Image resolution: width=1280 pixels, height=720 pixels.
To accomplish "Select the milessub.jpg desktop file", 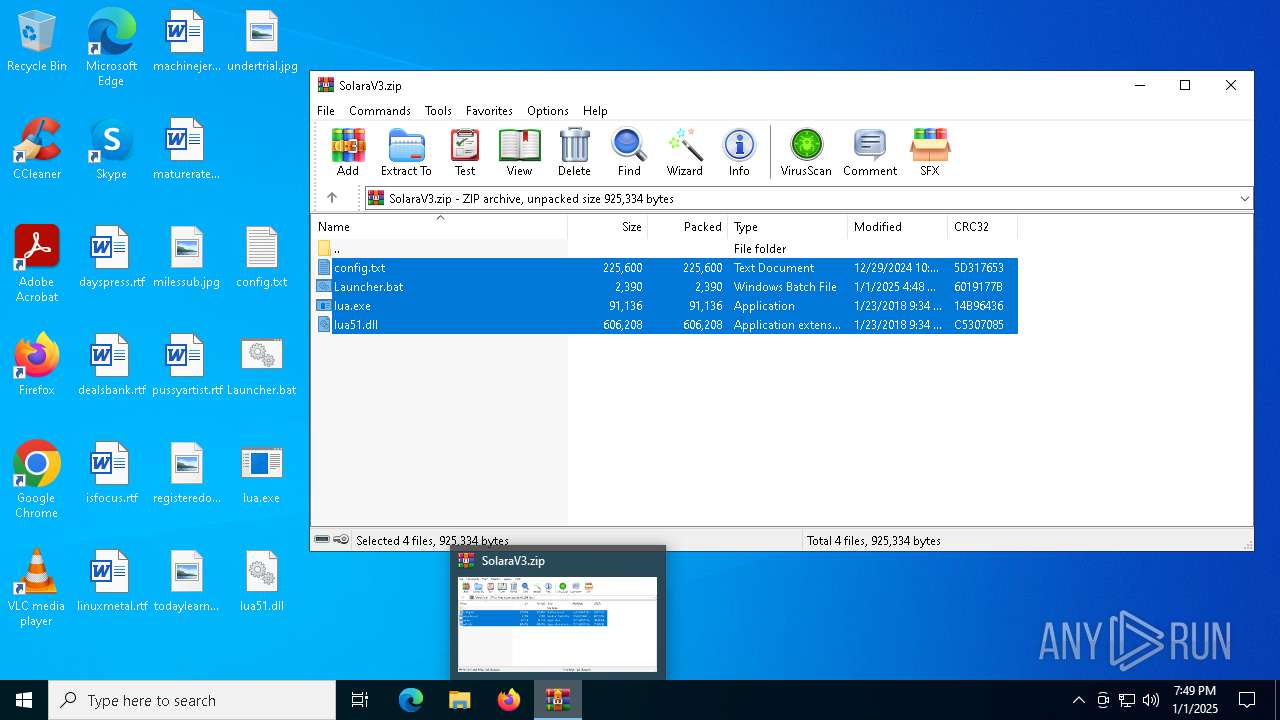I will pyautogui.click(x=187, y=257).
